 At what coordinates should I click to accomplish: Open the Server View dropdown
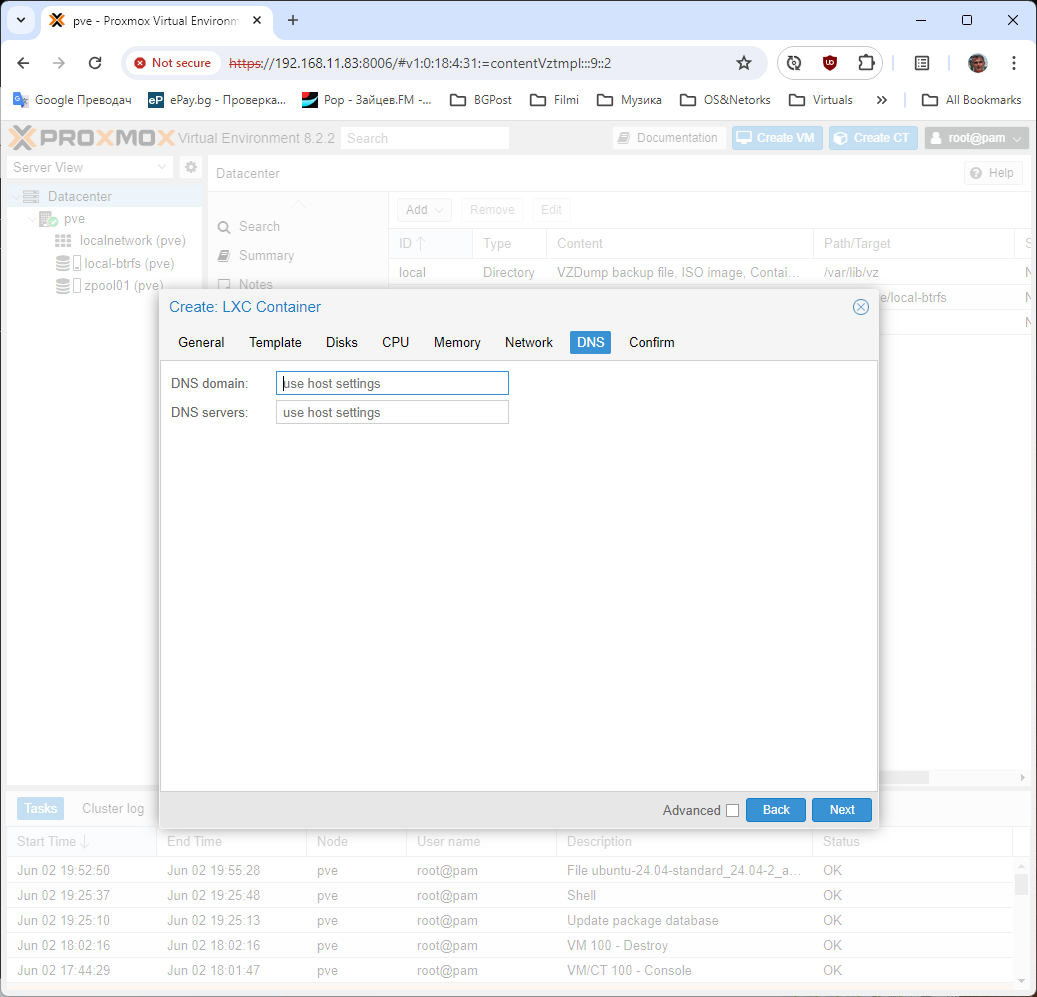[90, 167]
